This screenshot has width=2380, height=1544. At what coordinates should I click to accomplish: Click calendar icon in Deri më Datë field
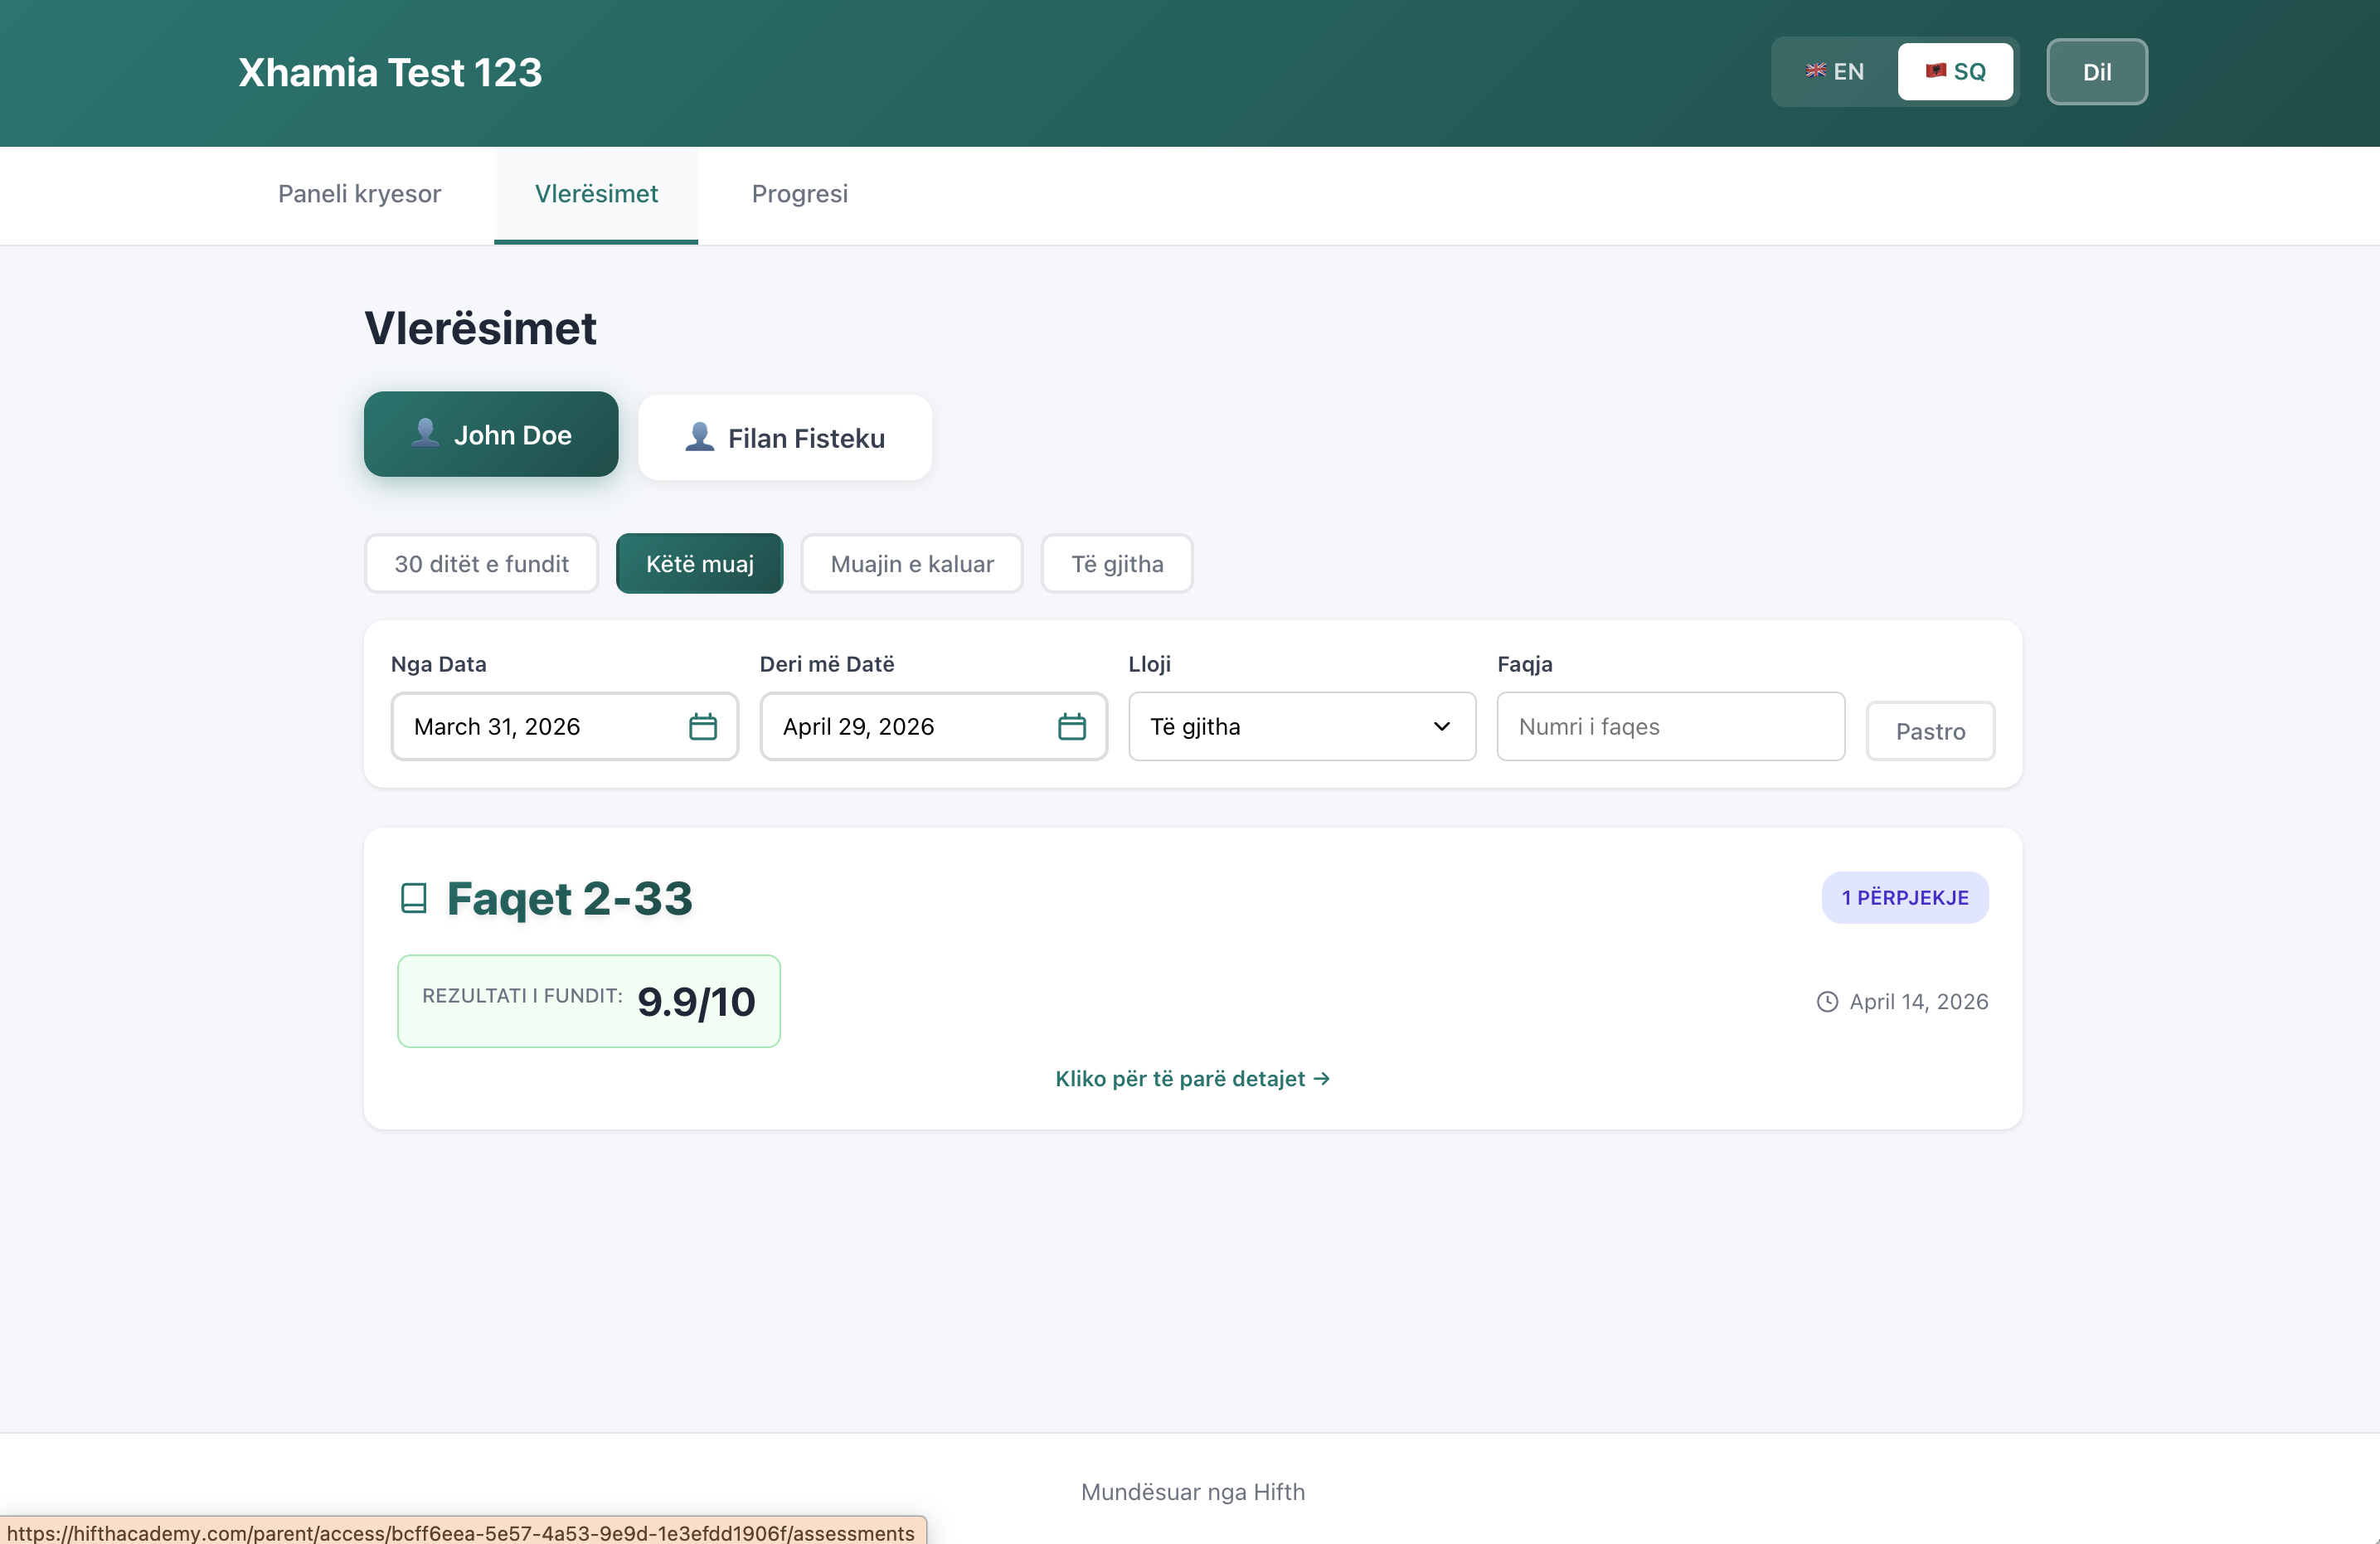[1071, 727]
